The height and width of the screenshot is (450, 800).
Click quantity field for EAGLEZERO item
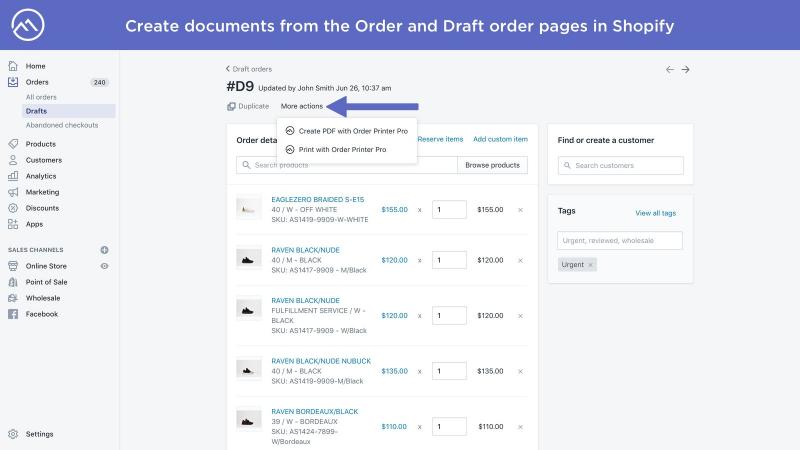click(x=449, y=210)
